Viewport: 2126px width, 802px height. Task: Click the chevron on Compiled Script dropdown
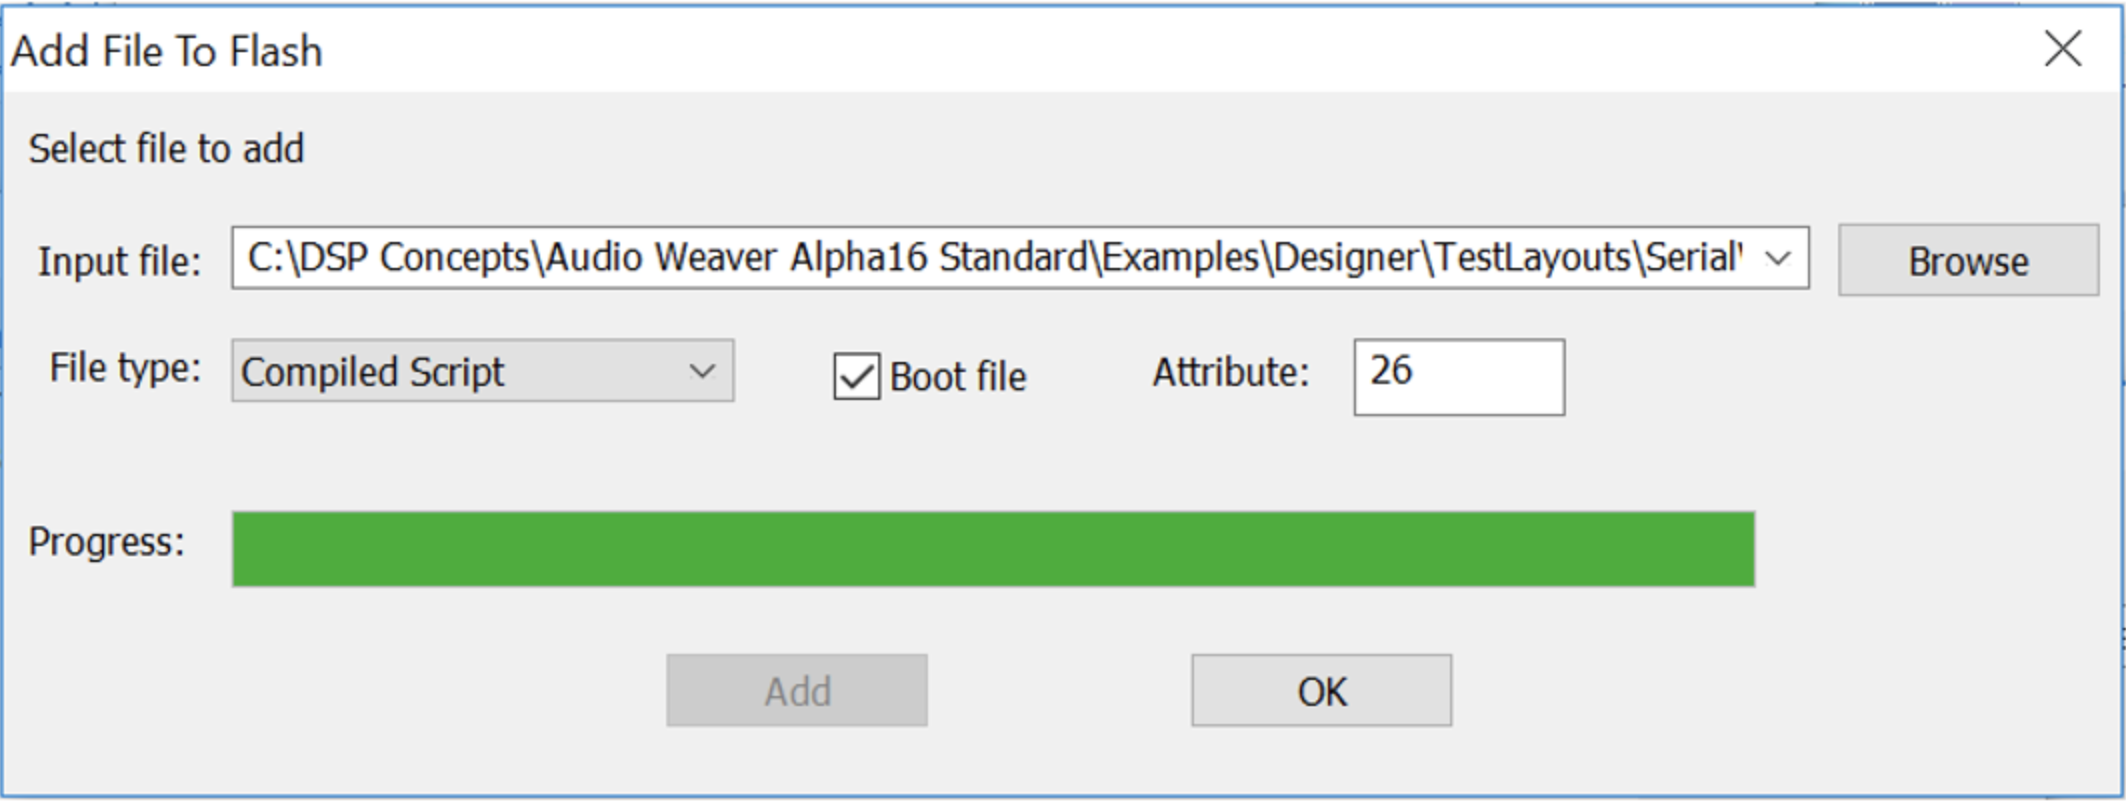pyautogui.click(x=702, y=371)
